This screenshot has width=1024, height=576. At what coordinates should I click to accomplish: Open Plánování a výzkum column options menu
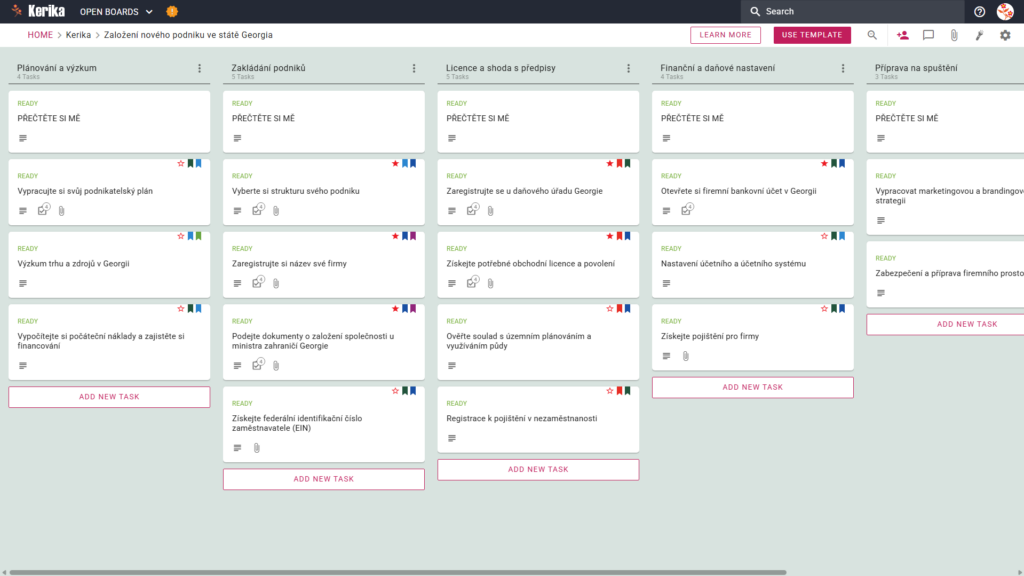[x=200, y=68]
